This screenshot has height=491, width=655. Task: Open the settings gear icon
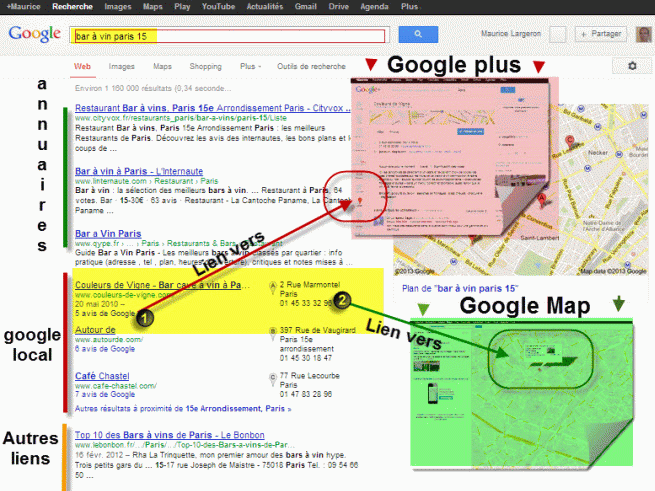632,66
